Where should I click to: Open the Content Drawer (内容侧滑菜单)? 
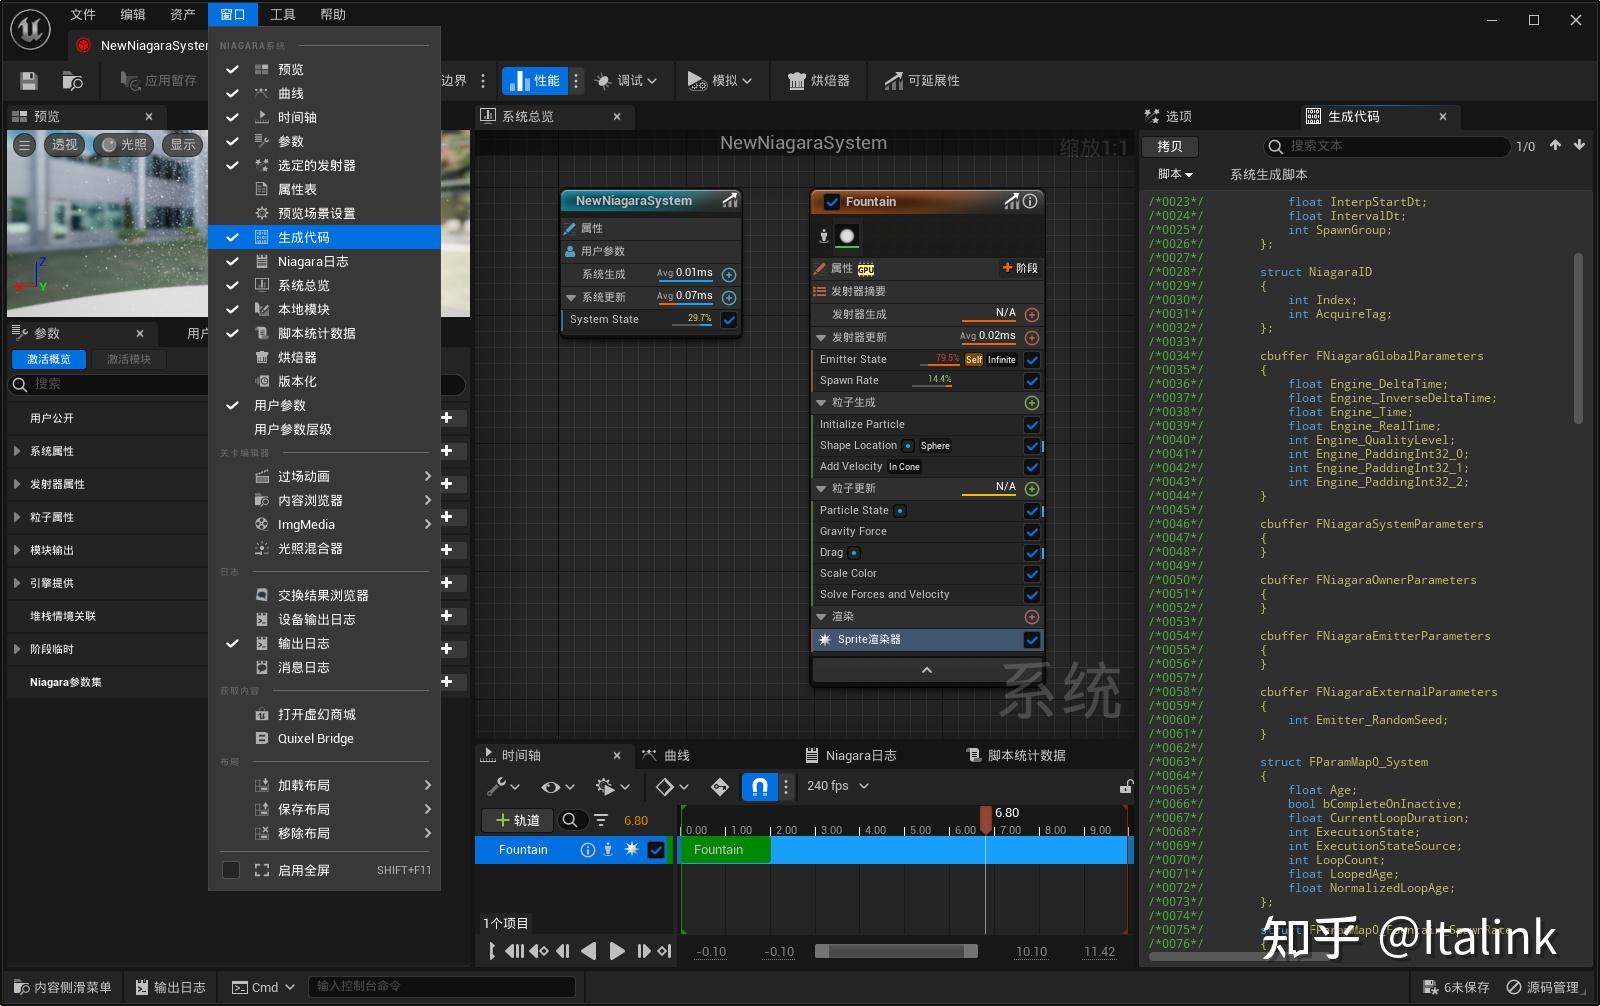tap(60, 986)
